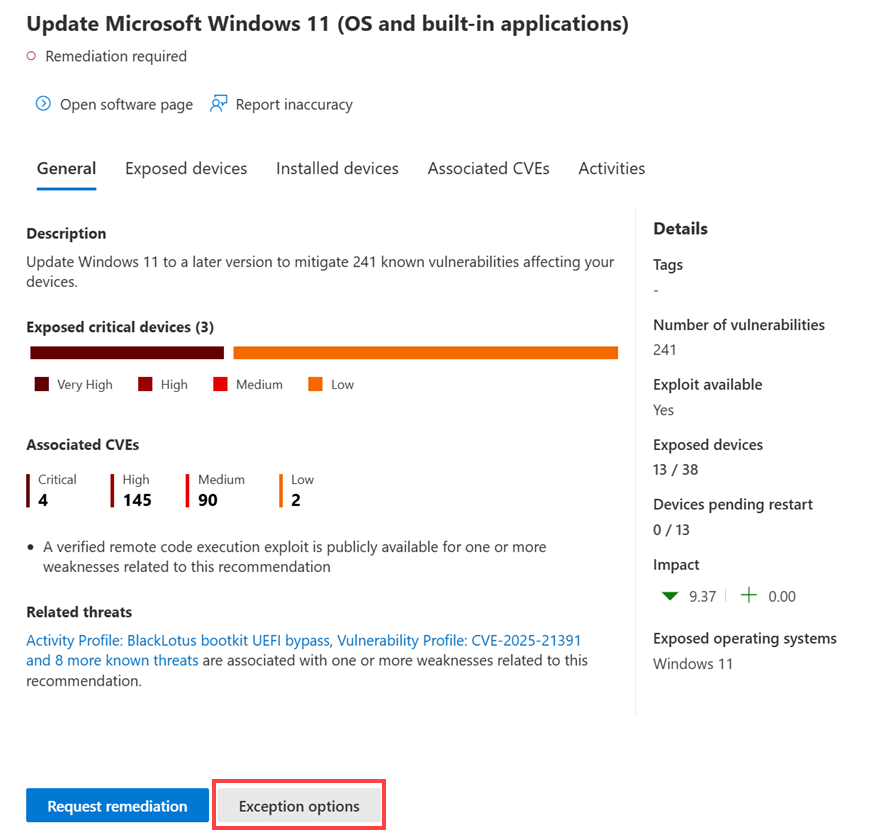The height and width of the screenshot is (830, 880).
Task: Click the Description heading
Action: pyautogui.click(x=66, y=233)
